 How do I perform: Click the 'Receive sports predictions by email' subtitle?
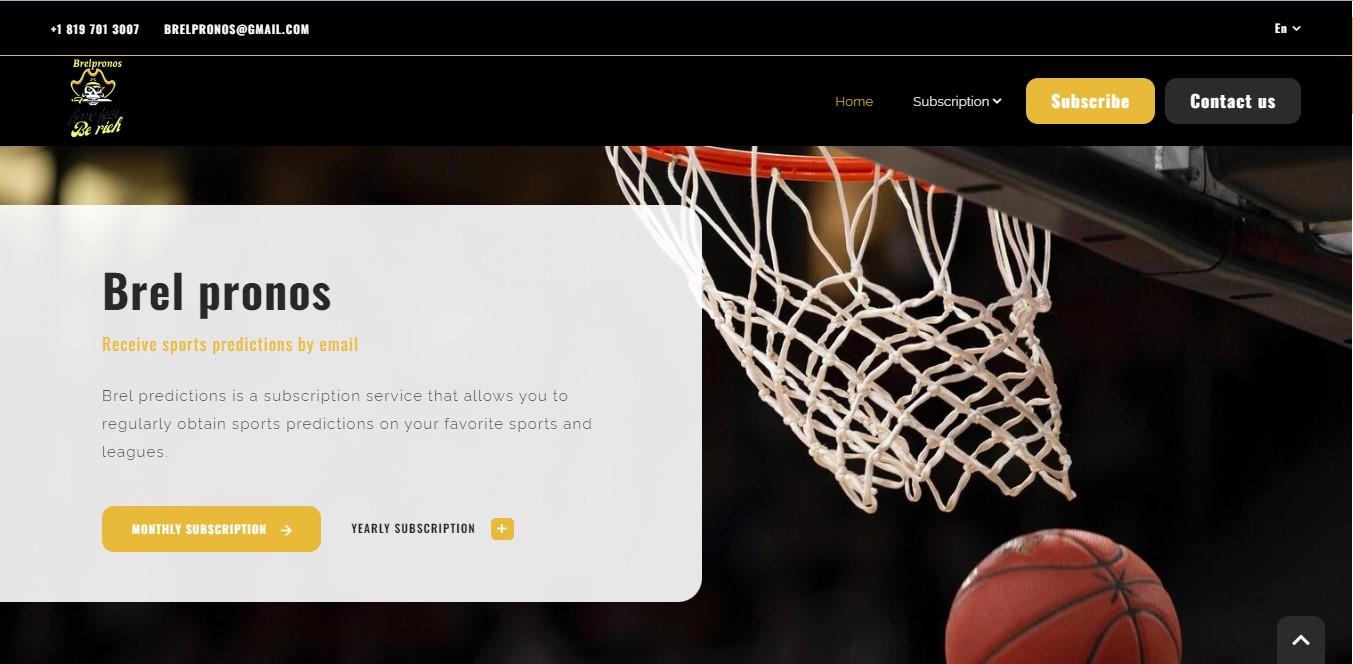point(230,344)
